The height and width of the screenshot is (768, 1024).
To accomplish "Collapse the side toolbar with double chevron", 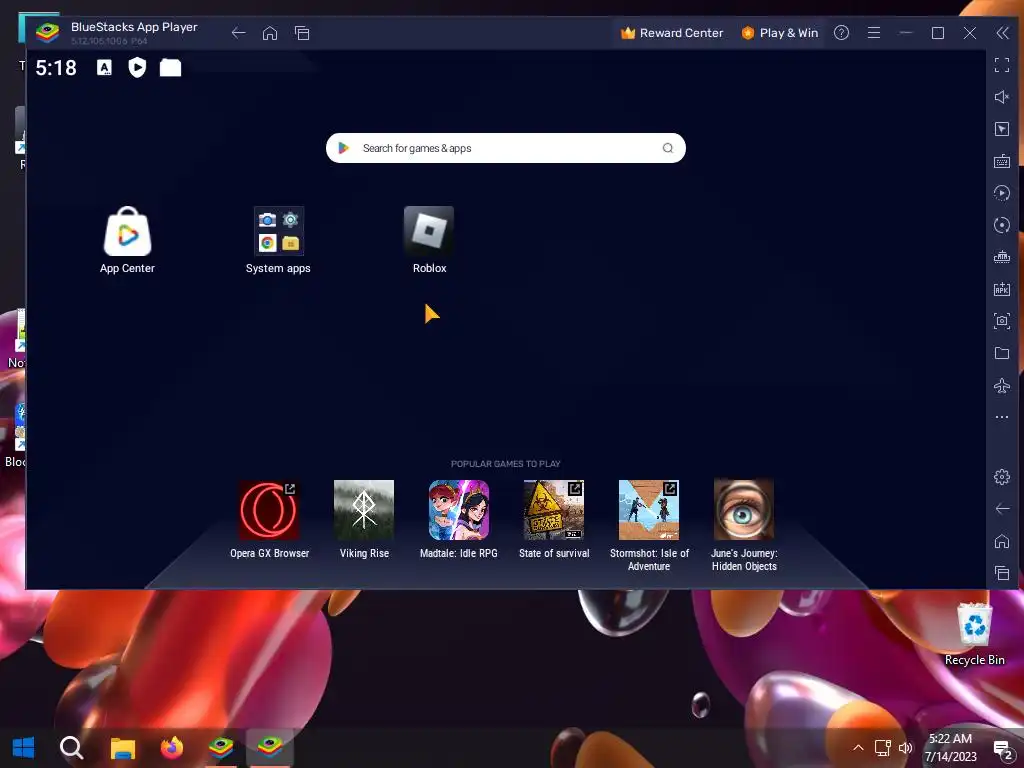I will (x=1002, y=33).
